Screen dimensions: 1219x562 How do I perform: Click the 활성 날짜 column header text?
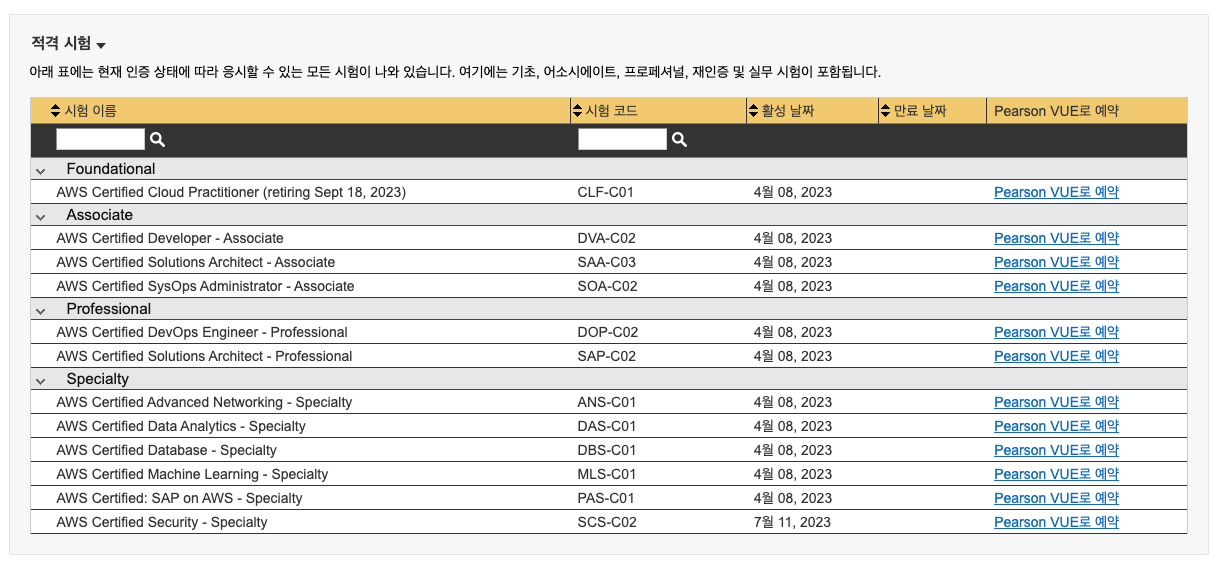pos(788,111)
